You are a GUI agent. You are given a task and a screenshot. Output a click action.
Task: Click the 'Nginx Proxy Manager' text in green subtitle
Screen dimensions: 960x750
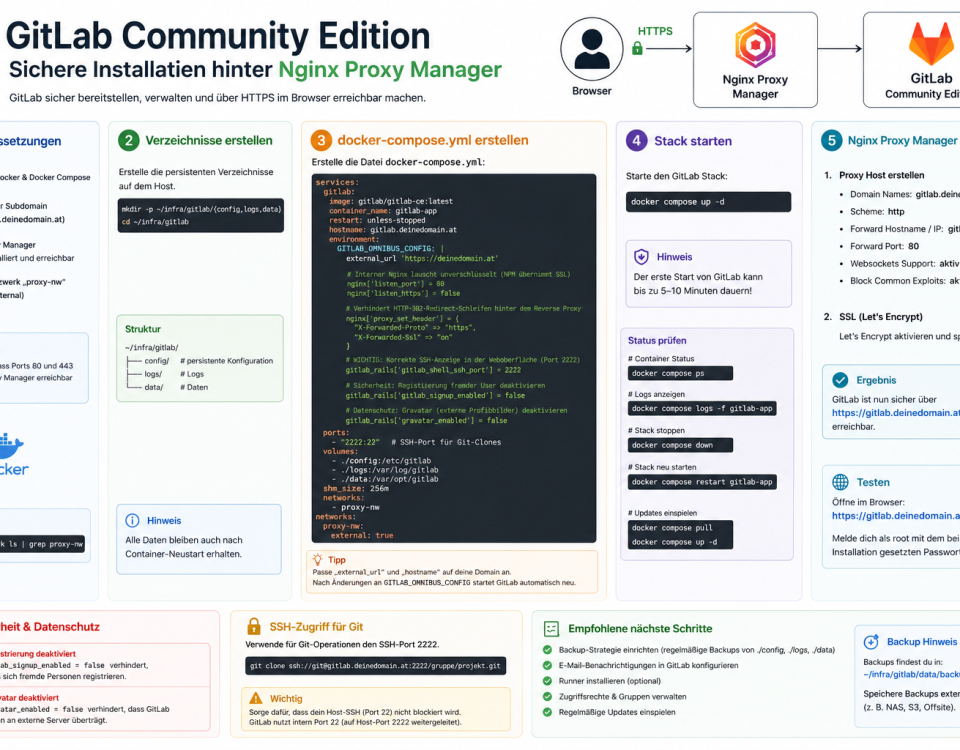pyautogui.click(x=390, y=70)
